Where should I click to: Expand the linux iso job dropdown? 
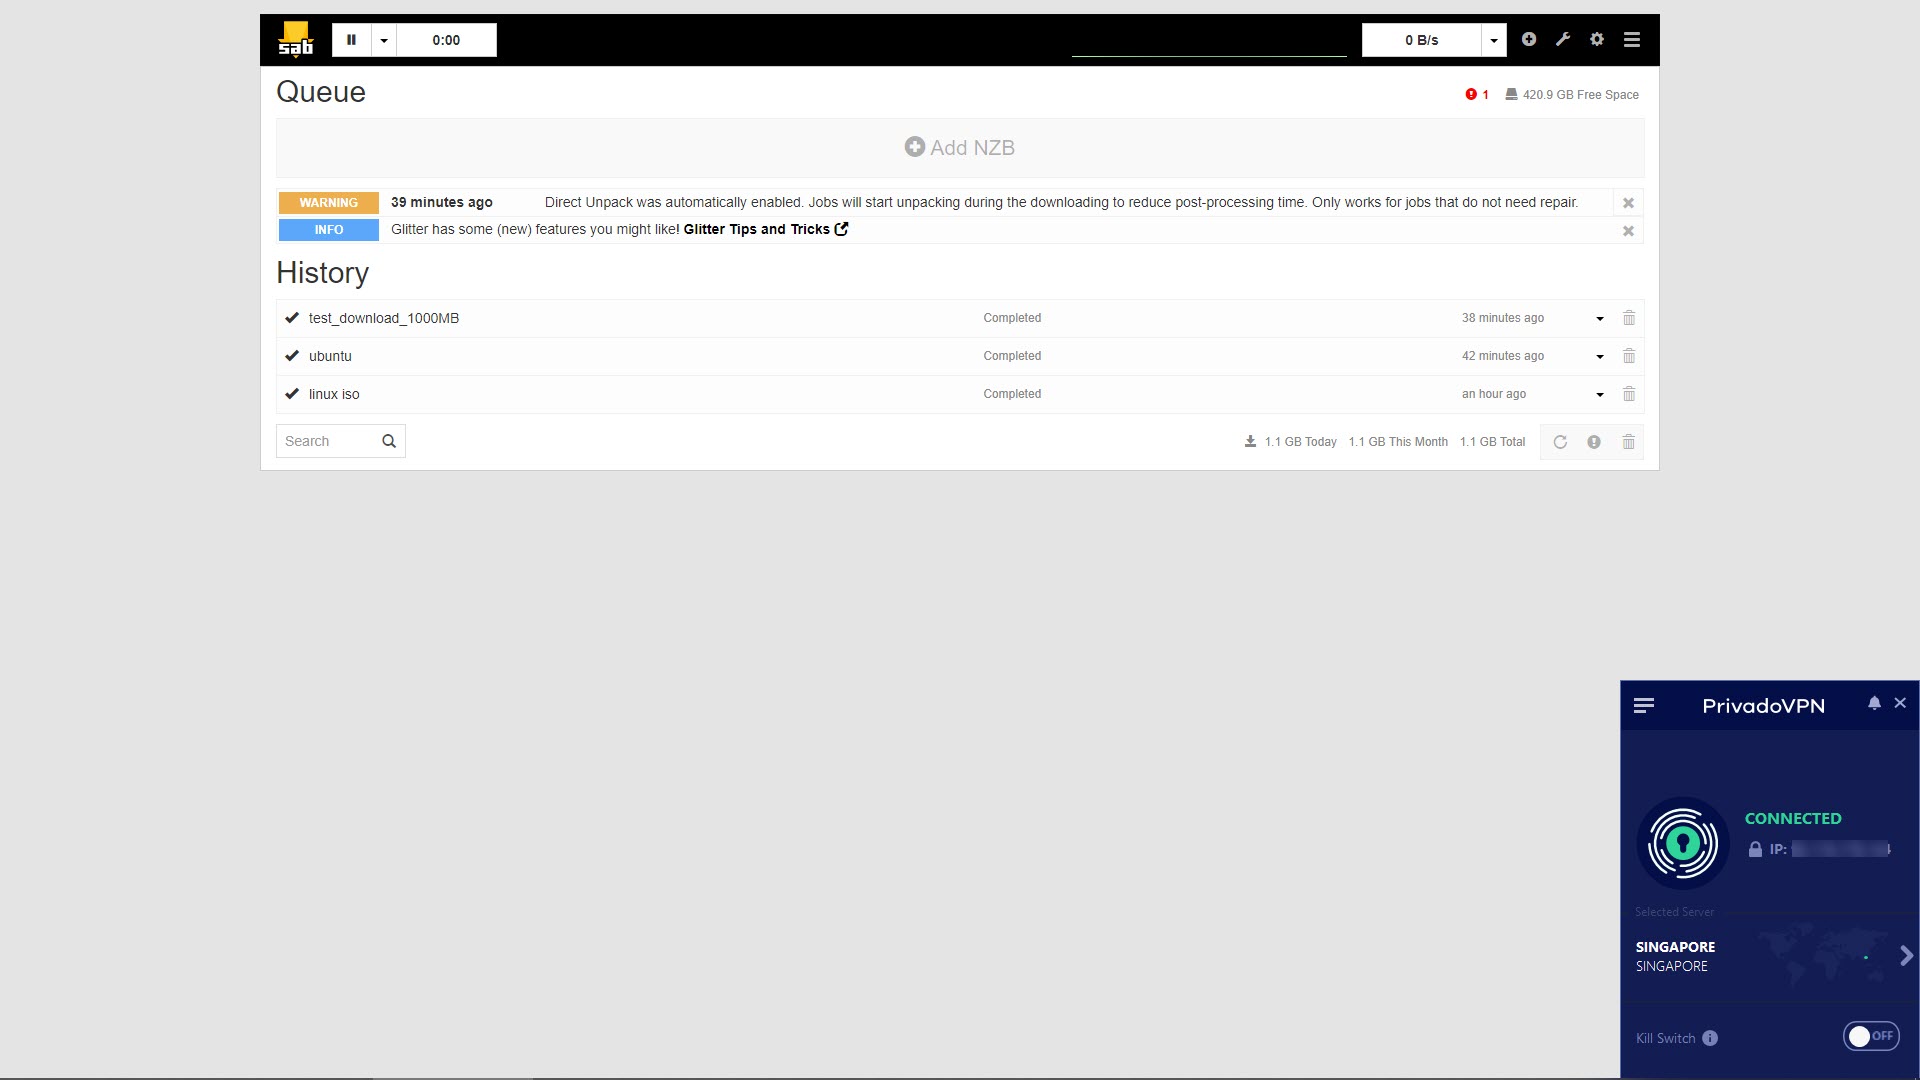(x=1600, y=394)
